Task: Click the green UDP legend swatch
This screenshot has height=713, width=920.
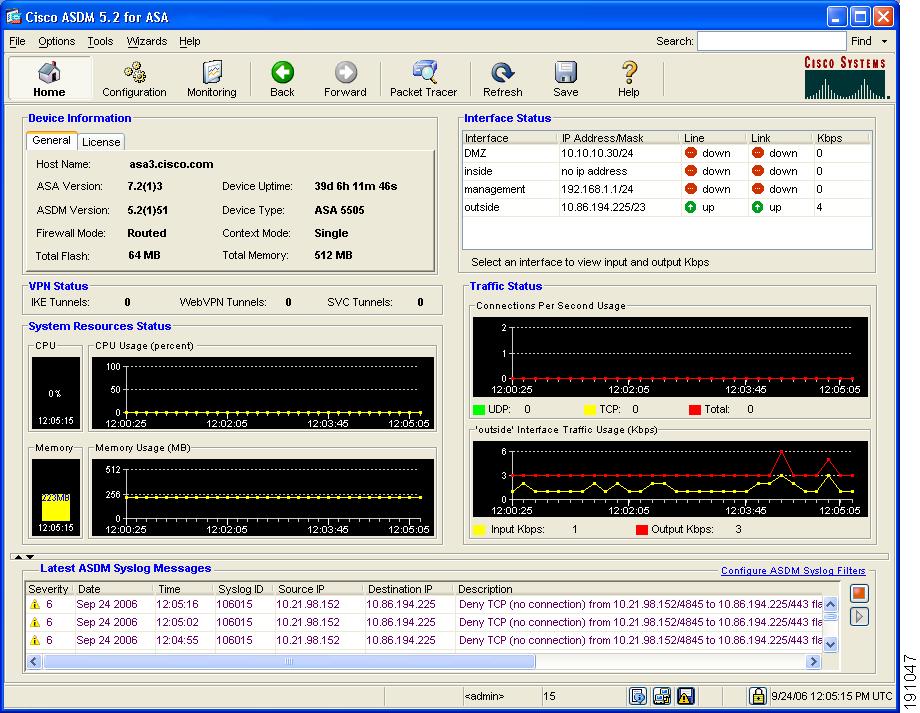Action: pos(478,410)
